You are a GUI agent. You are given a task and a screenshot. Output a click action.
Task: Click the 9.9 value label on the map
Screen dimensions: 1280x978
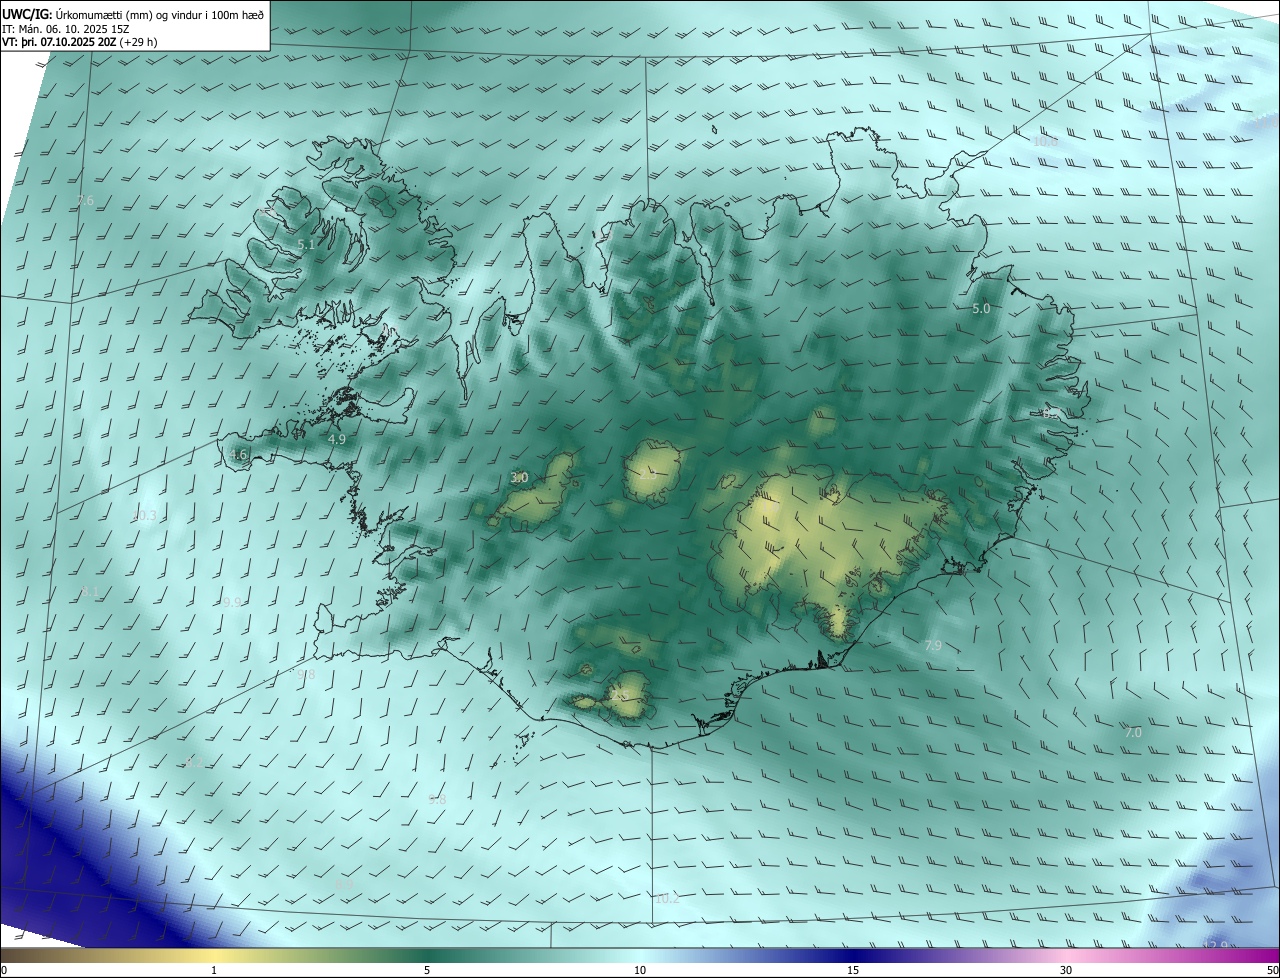point(232,602)
